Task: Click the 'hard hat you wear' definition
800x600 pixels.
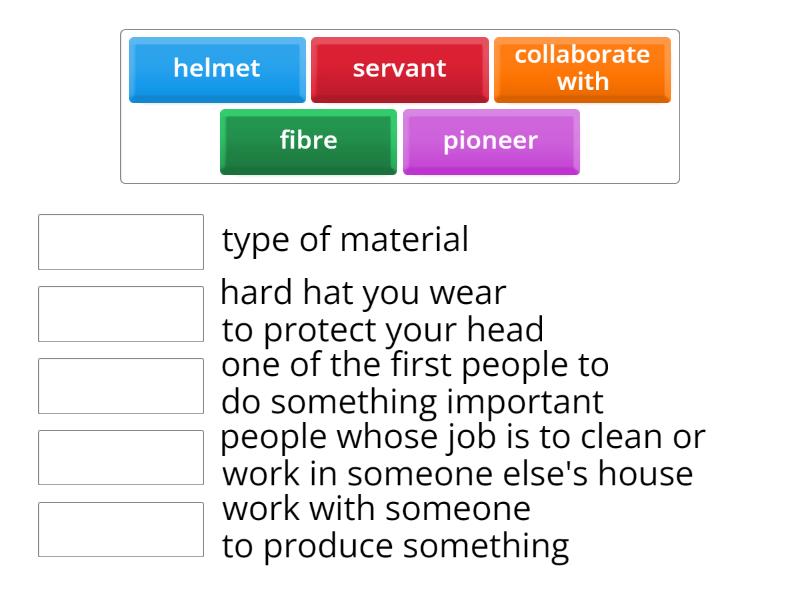Action: [x=382, y=312]
